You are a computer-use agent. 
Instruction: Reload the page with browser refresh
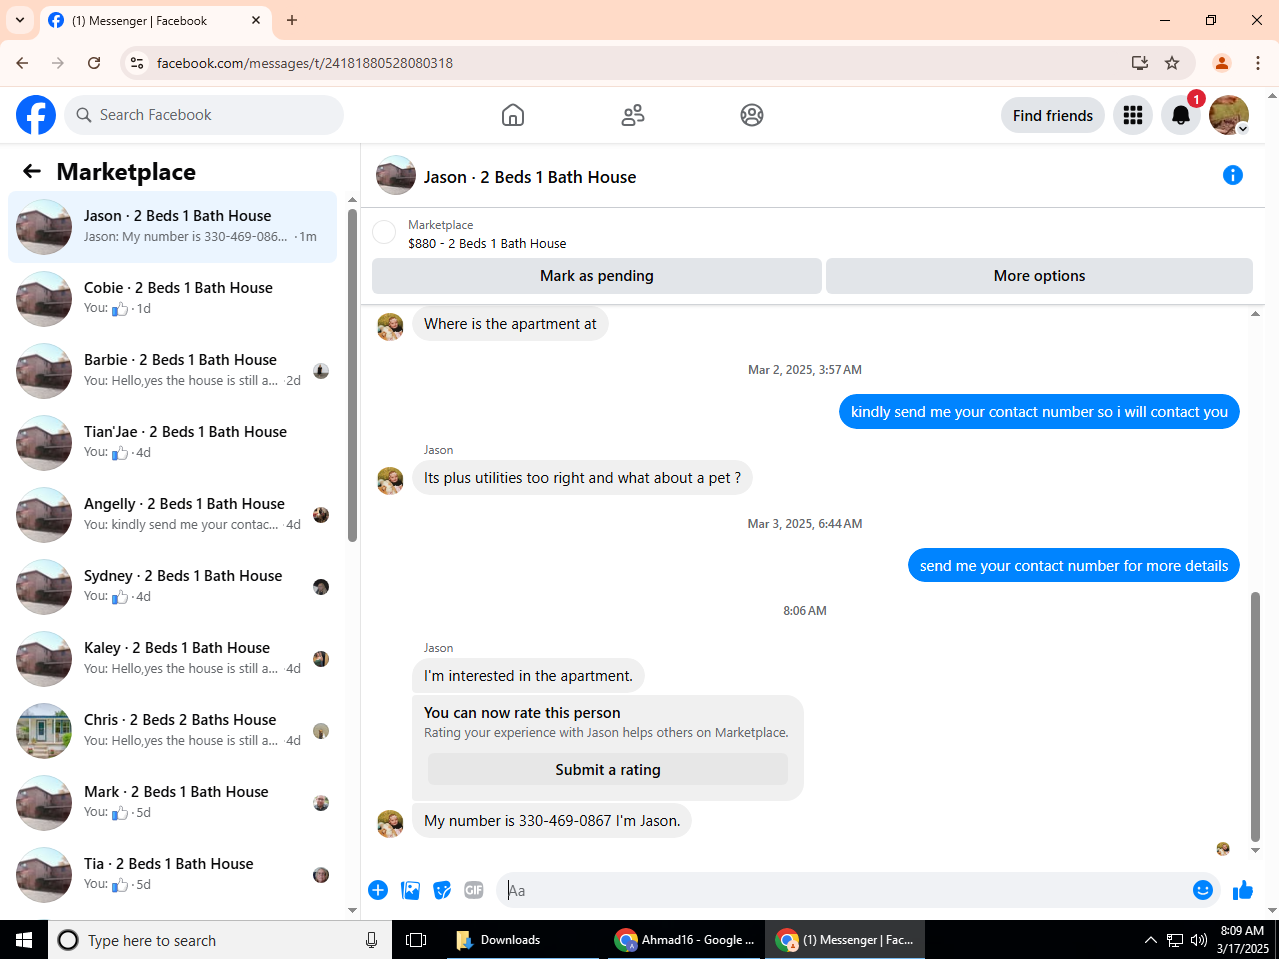pyautogui.click(x=94, y=63)
